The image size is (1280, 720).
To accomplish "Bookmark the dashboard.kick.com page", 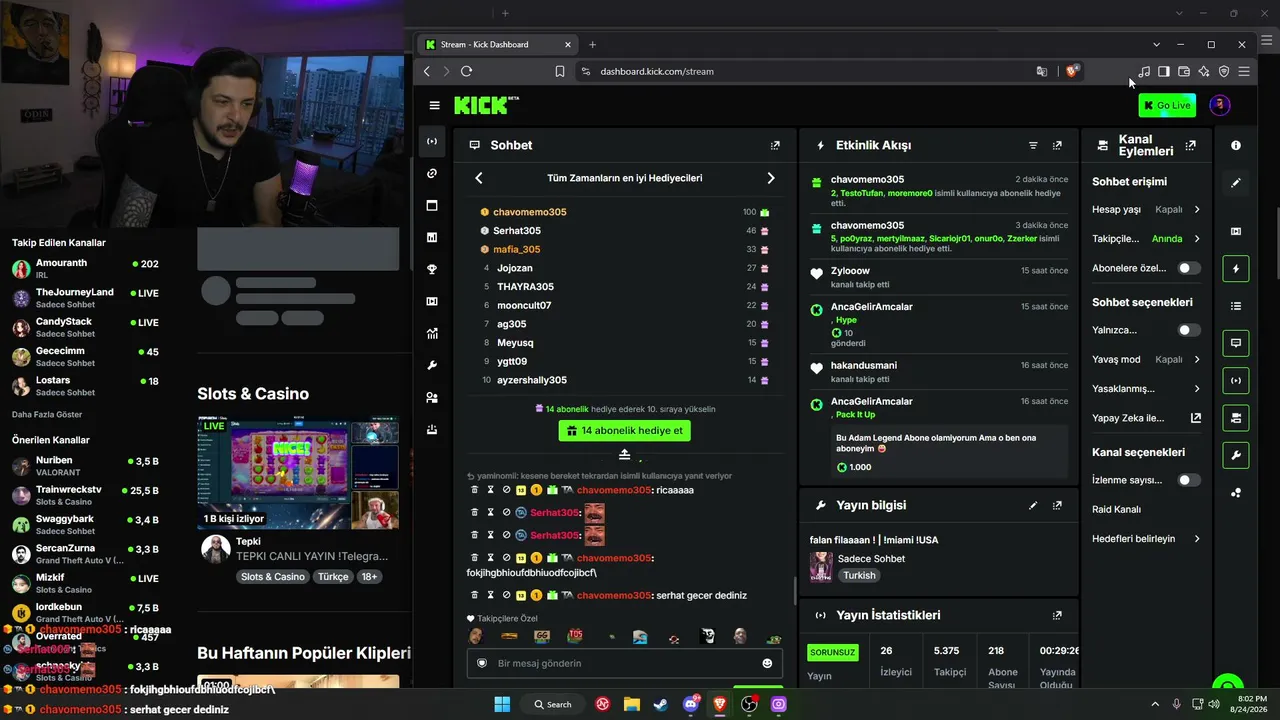I will pos(560,71).
